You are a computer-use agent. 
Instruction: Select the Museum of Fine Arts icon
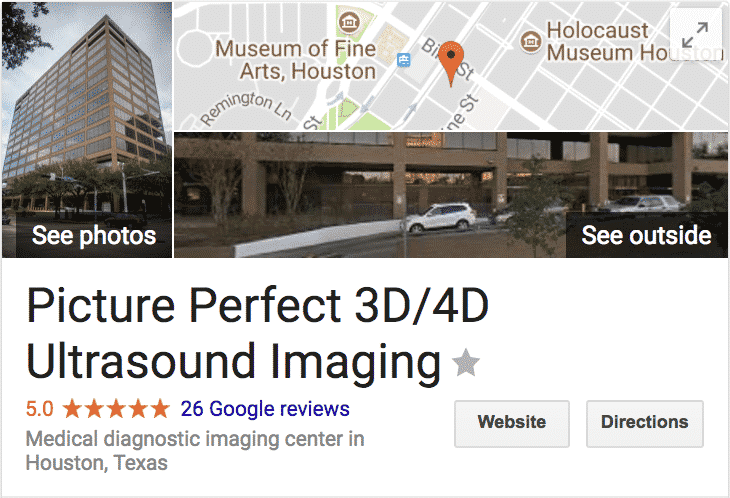(x=349, y=21)
